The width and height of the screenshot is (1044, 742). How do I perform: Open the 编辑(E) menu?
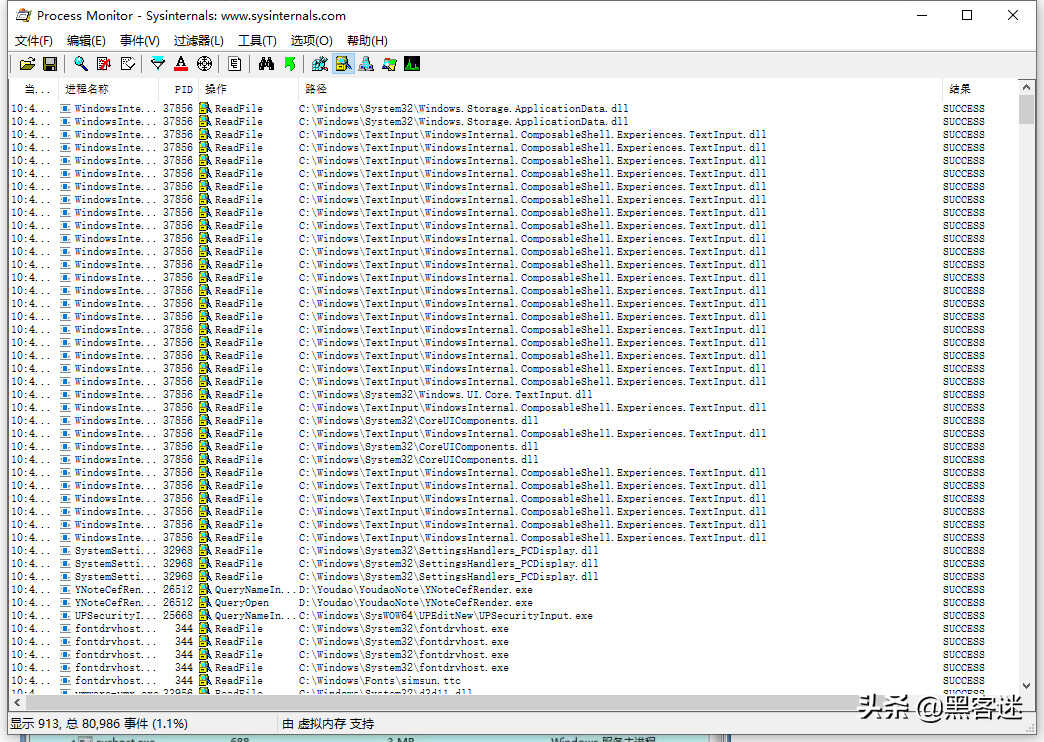87,41
